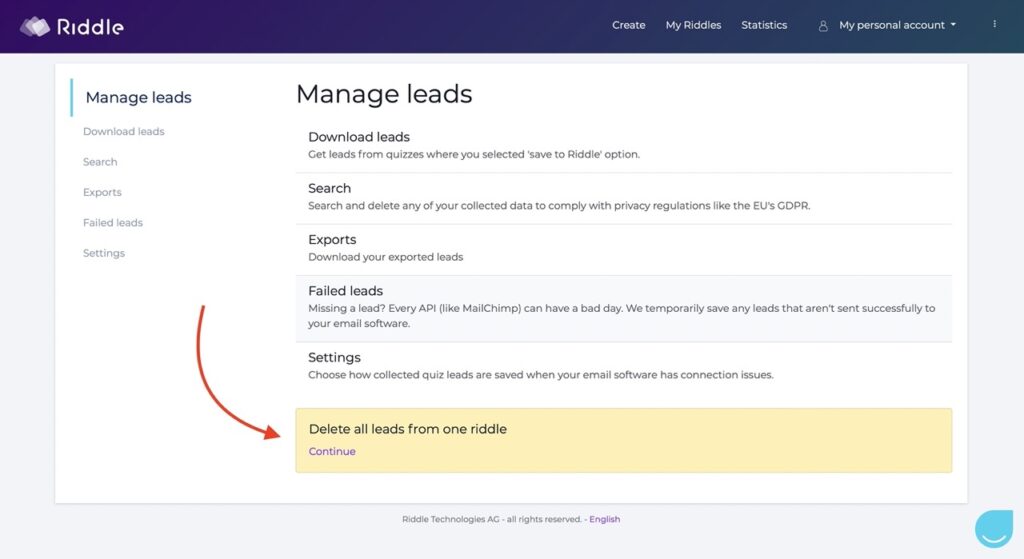1024x559 pixels.
Task: Select Settings in the sidebar
Action: [104, 253]
